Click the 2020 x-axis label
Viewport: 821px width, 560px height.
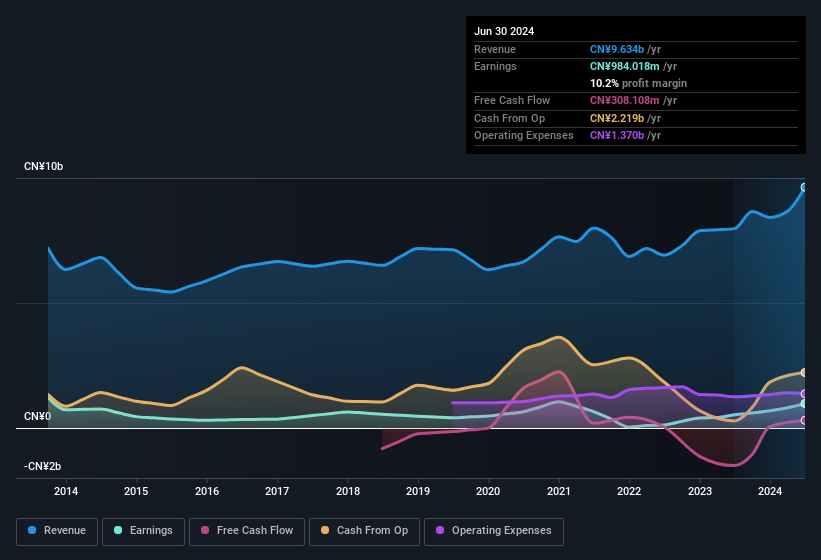(x=488, y=491)
